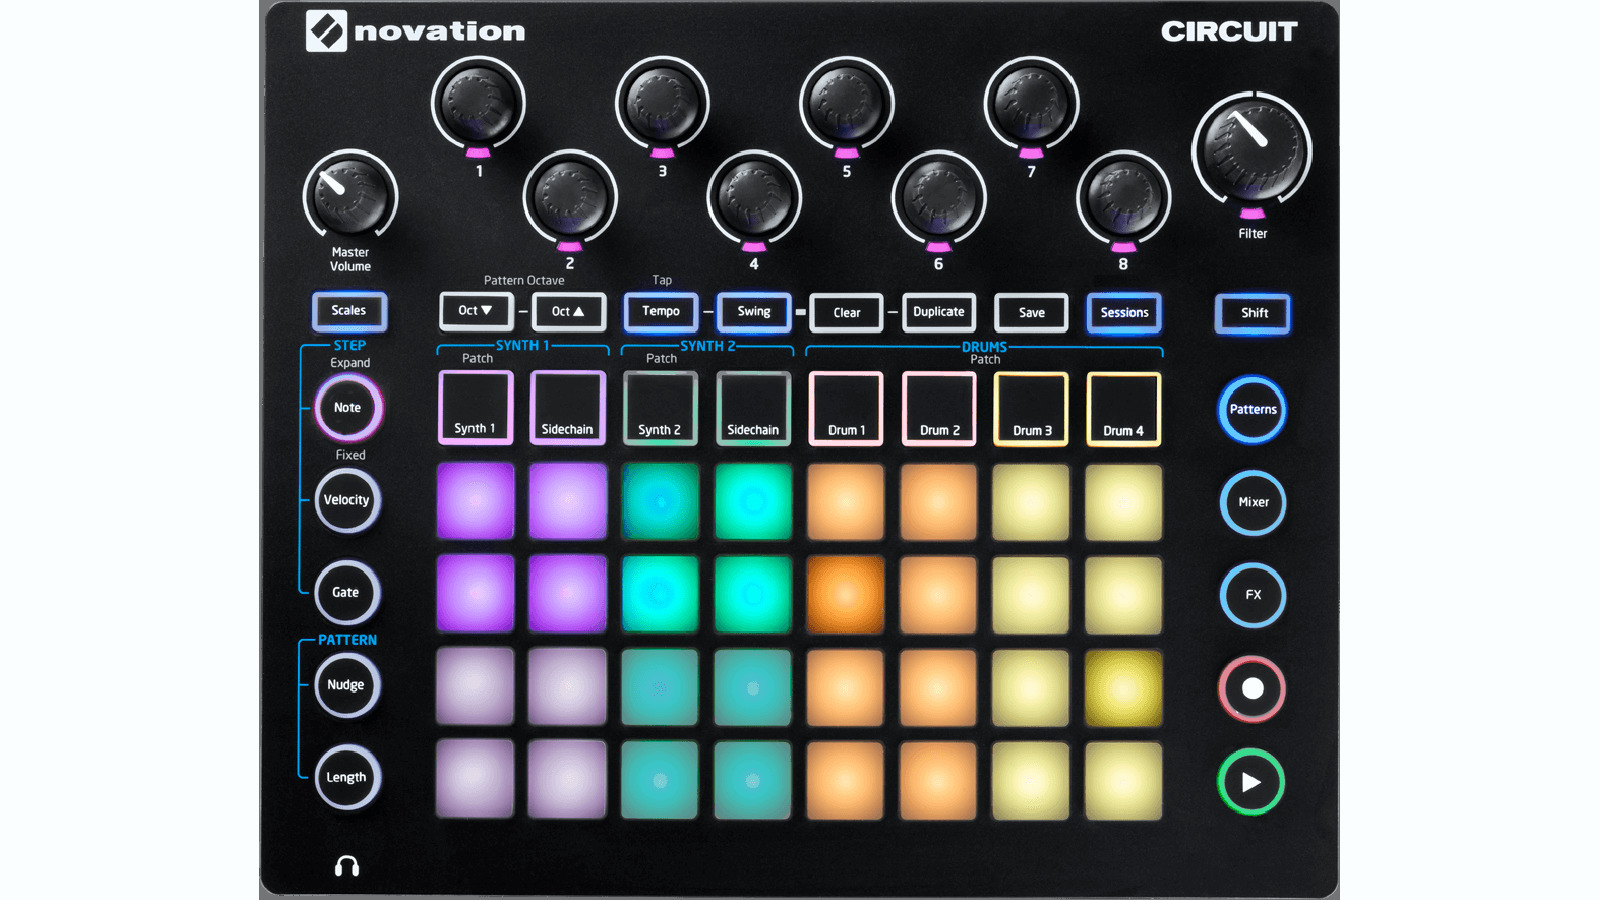Select the Synth 1 track button
Screen dimensions: 1600x900
click(x=475, y=407)
